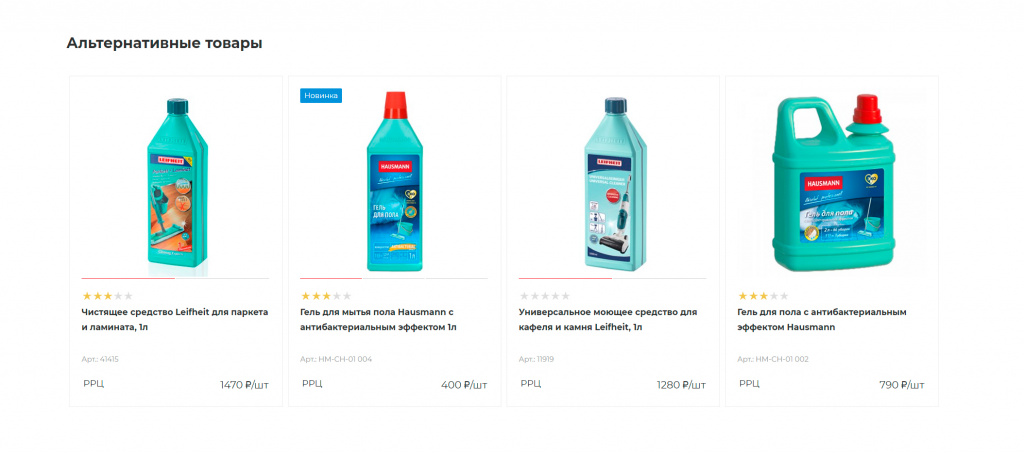1024x453 pixels.
Task: Click the 1280 ₽/шт price
Action: (x=681, y=385)
